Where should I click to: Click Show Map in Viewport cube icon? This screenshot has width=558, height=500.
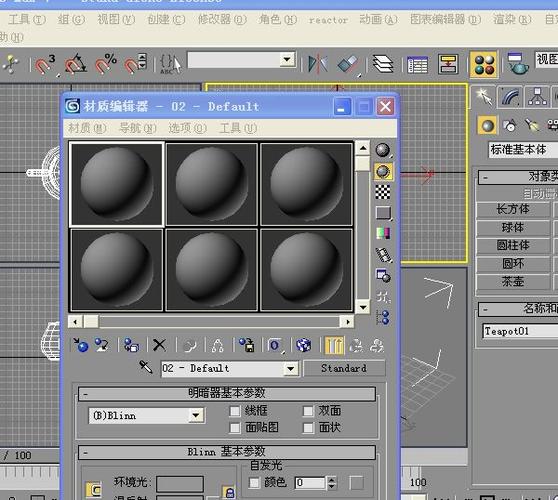point(303,345)
